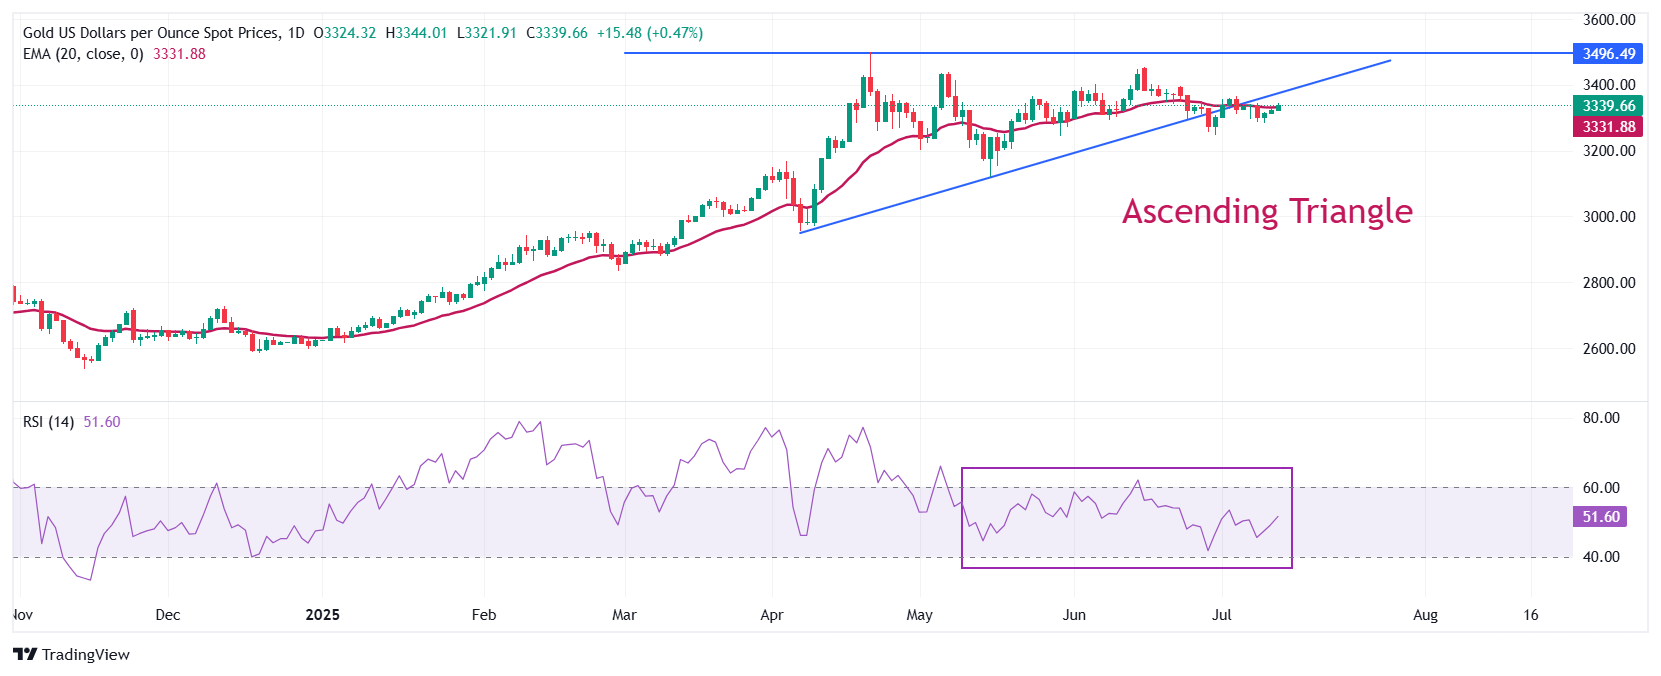Screen dimensions: 1661x676
Task: Click the red 3331.88 EMA price tag
Action: tap(1608, 127)
